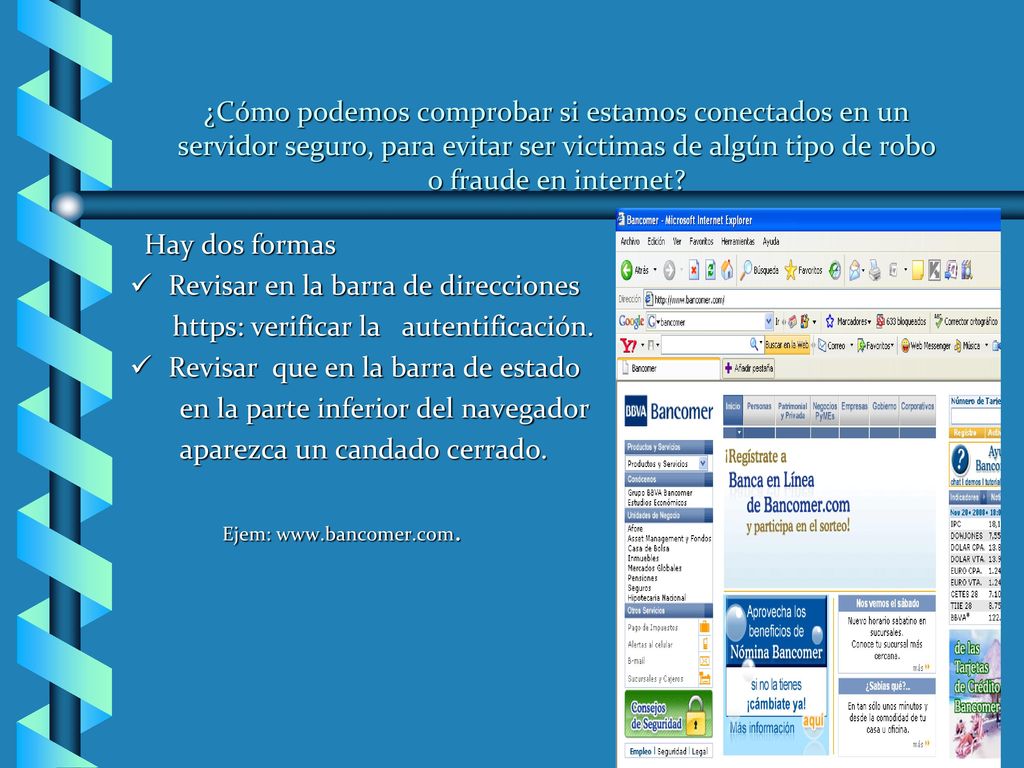Click the Alertas al celular phone icon
The image size is (1024, 768).
click(x=705, y=645)
